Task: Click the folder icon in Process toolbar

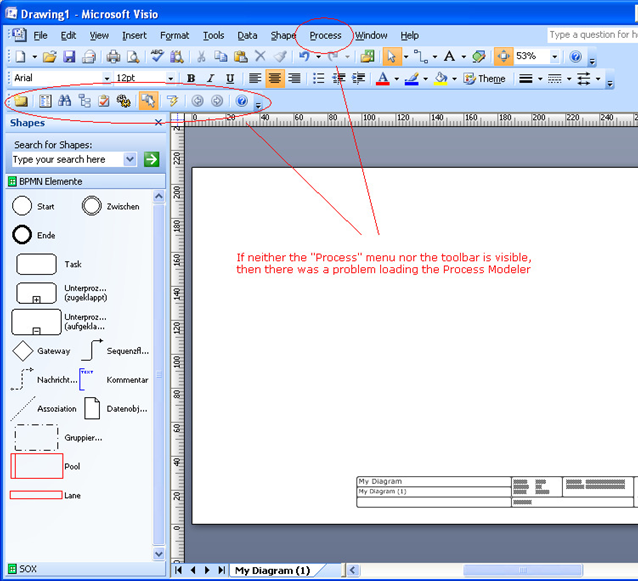Action: pos(21,101)
